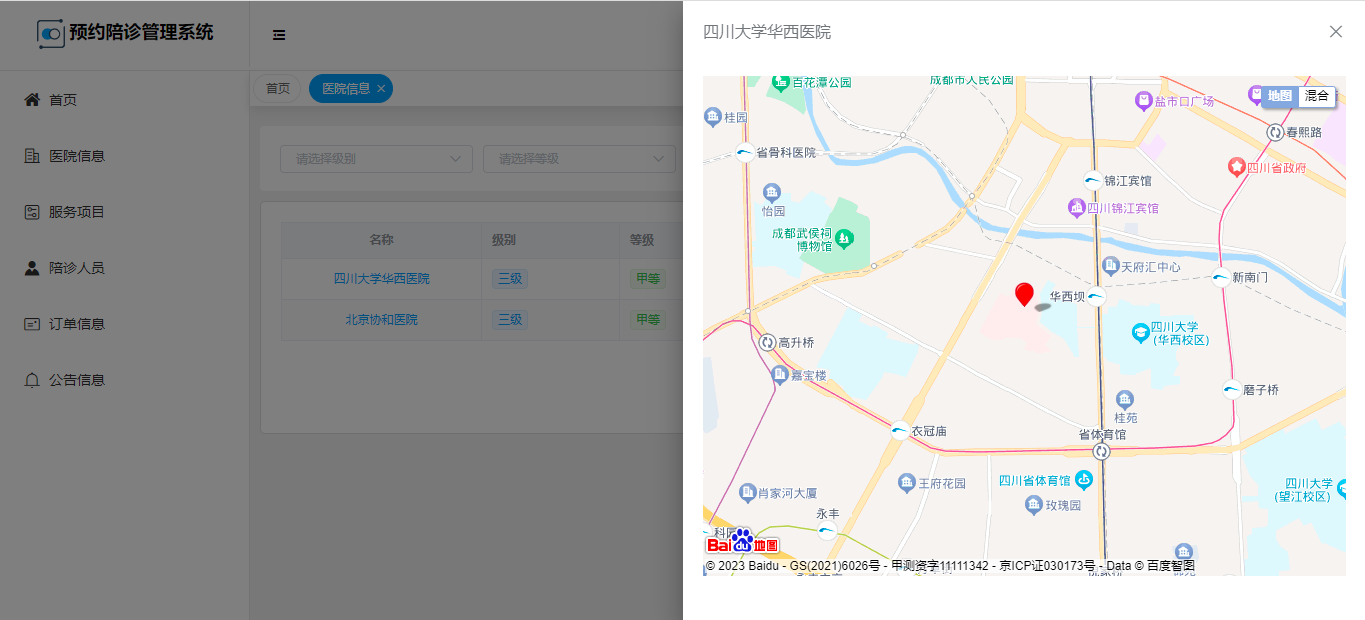The image size is (1365, 620).
Task: Open the 请选择级别 dropdown
Action: (x=376, y=159)
